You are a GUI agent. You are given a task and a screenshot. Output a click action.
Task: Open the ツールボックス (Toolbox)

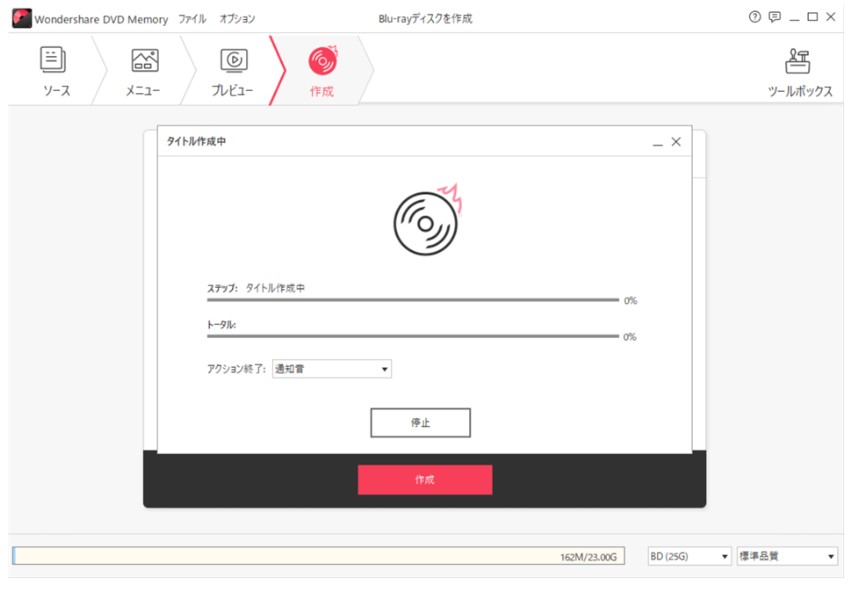[x=799, y=73]
